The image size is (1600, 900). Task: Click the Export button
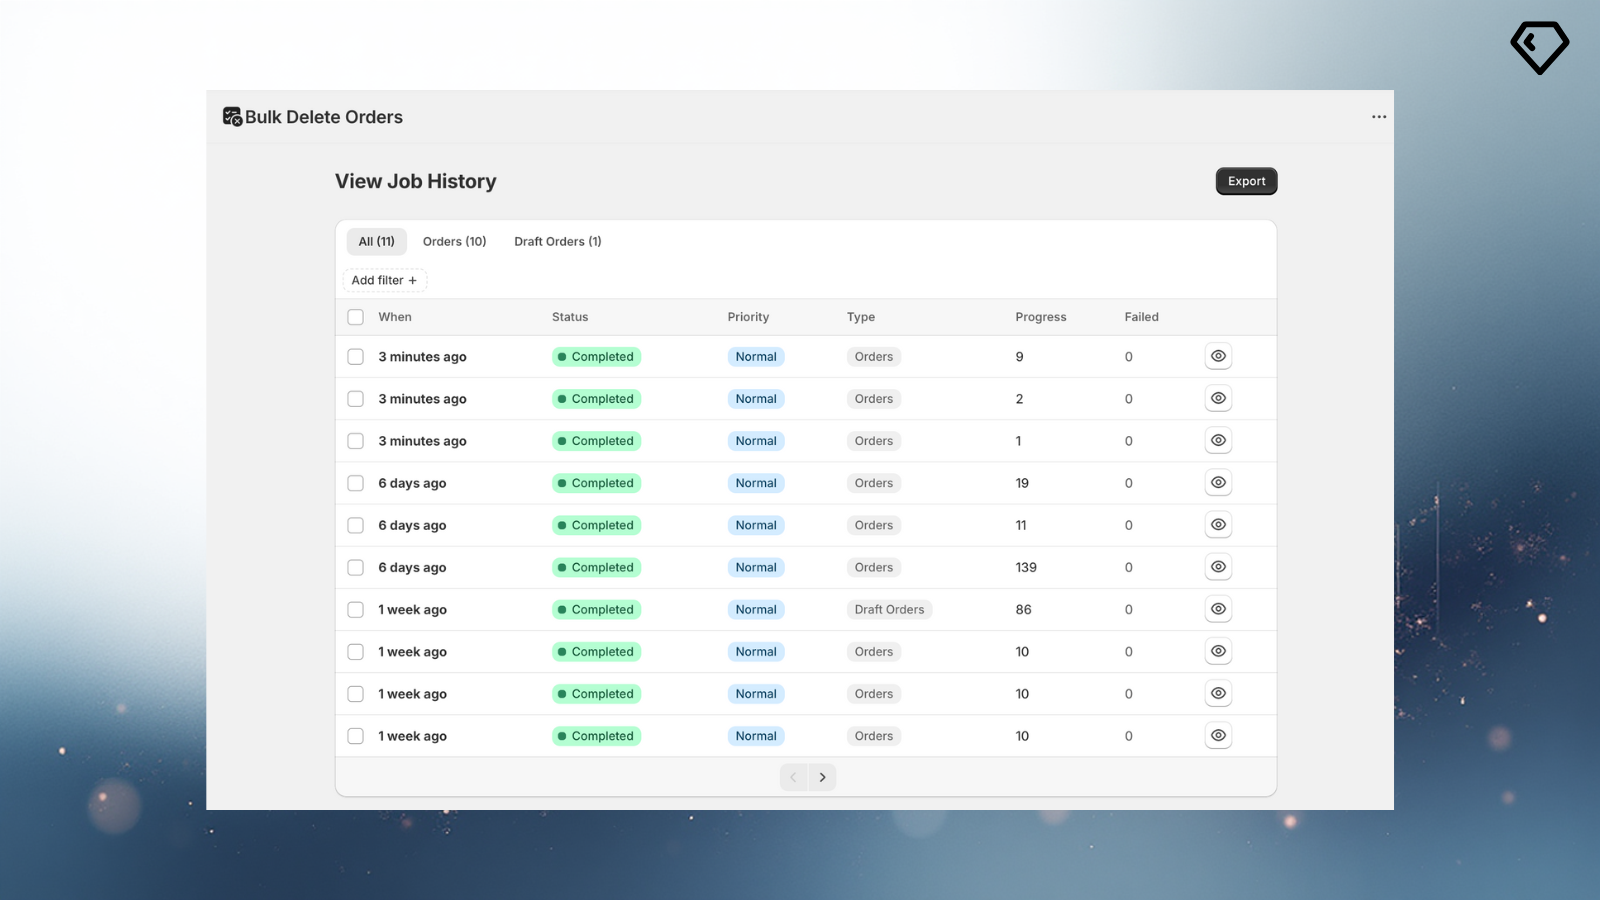[x=1246, y=181]
